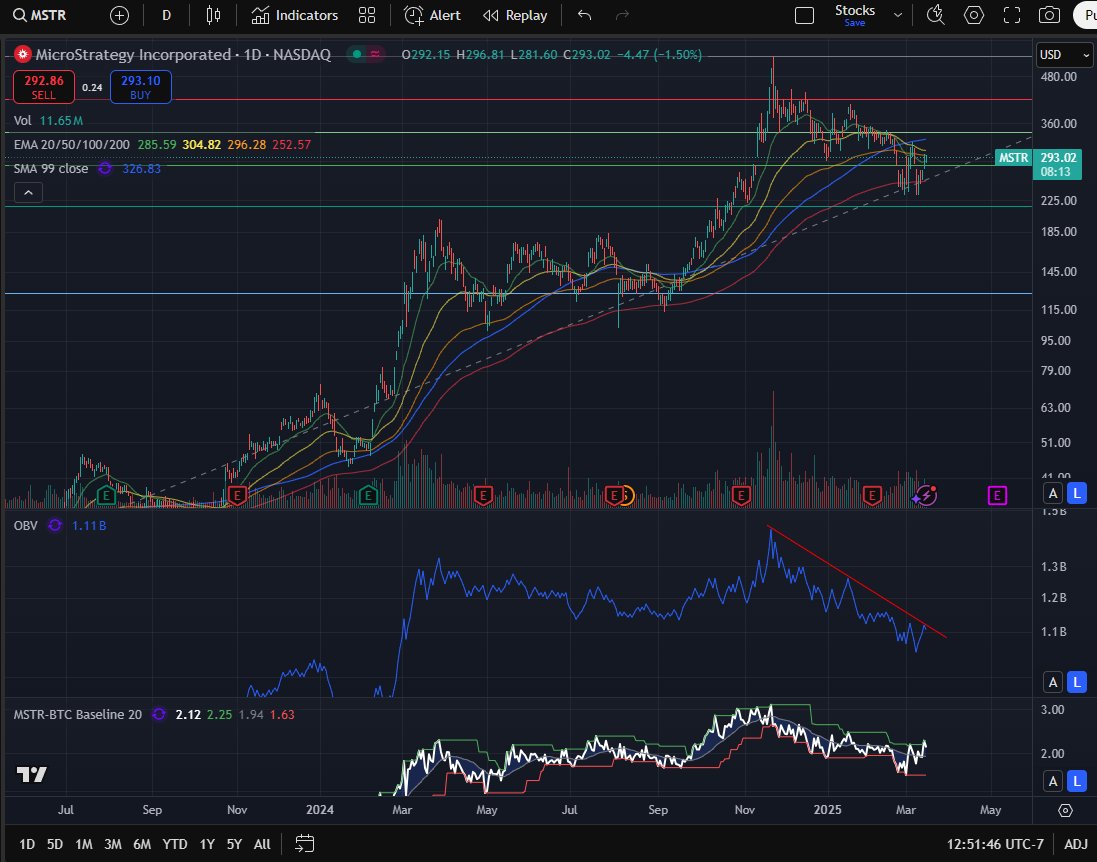Add a symbol to compare with plus icon
The width and height of the screenshot is (1097, 862).
pyautogui.click(x=120, y=15)
